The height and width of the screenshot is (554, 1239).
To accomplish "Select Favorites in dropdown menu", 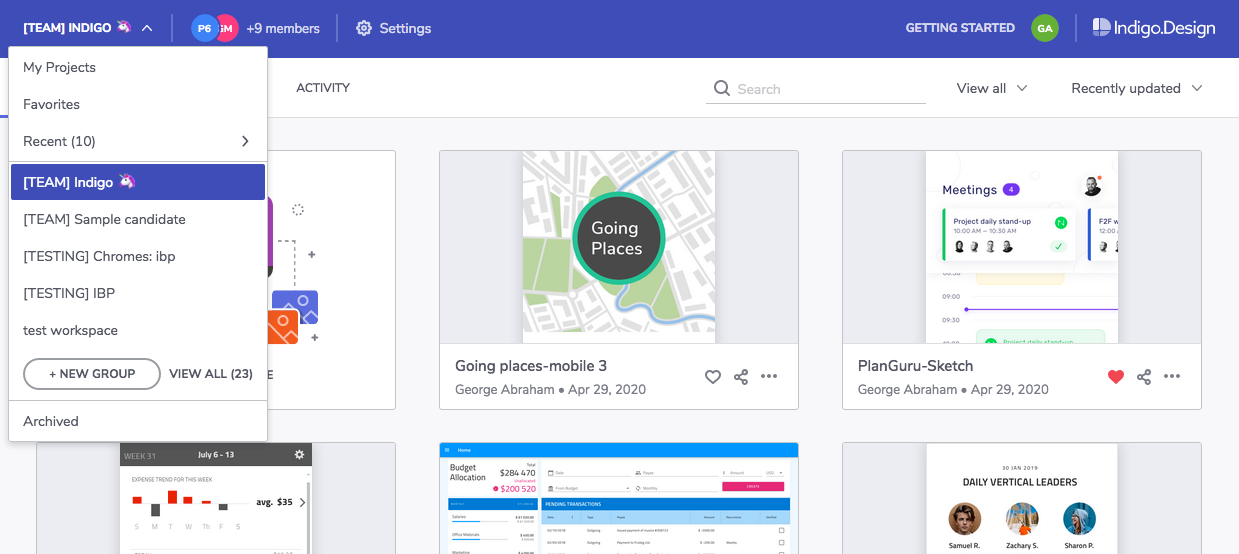I will (138, 104).
